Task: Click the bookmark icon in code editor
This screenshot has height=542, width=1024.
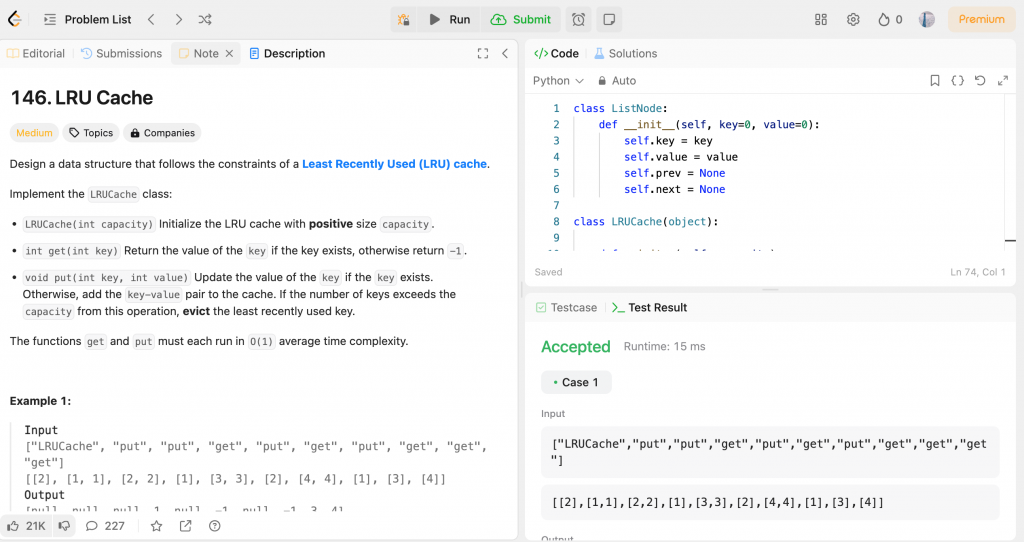Action: coord(935,80)
